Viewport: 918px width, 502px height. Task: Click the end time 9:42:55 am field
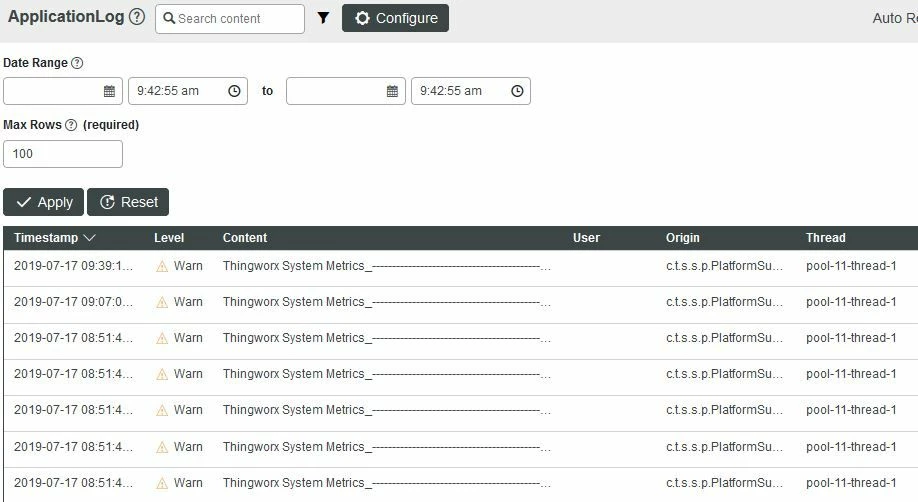(x=471, y=91)
